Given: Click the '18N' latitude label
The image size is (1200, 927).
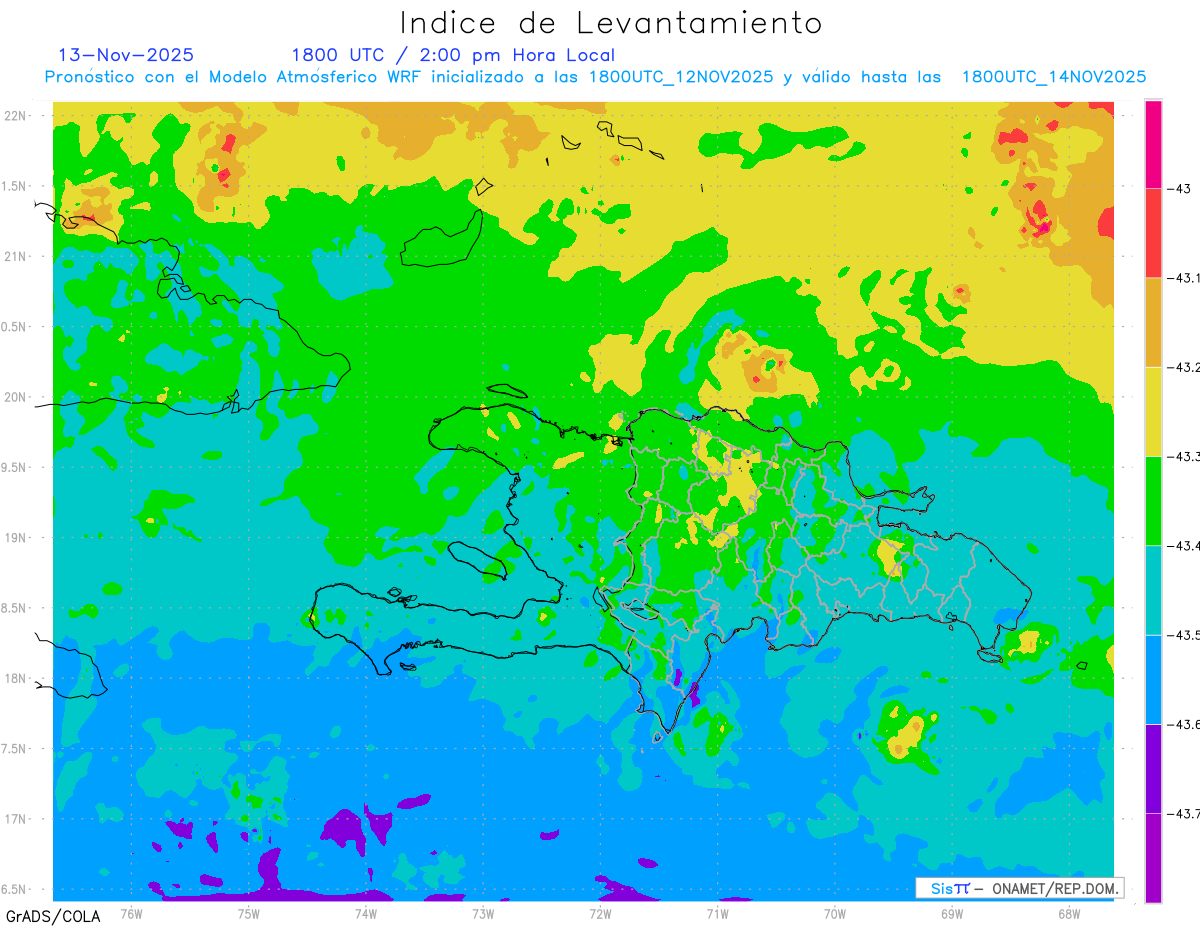Looking at the screenshot, I should click(14, 678).
